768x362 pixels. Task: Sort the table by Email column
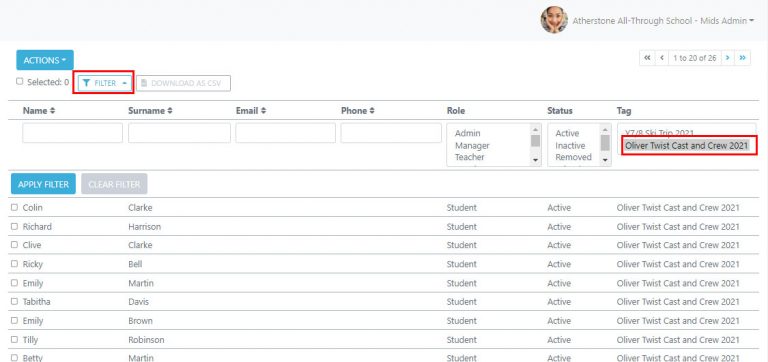click(252, 111)
